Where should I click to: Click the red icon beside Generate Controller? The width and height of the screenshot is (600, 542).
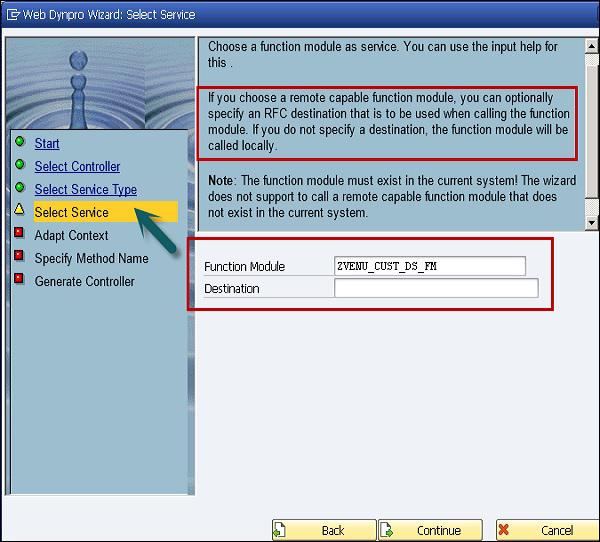pyautogui.click(x=19, y=278)
